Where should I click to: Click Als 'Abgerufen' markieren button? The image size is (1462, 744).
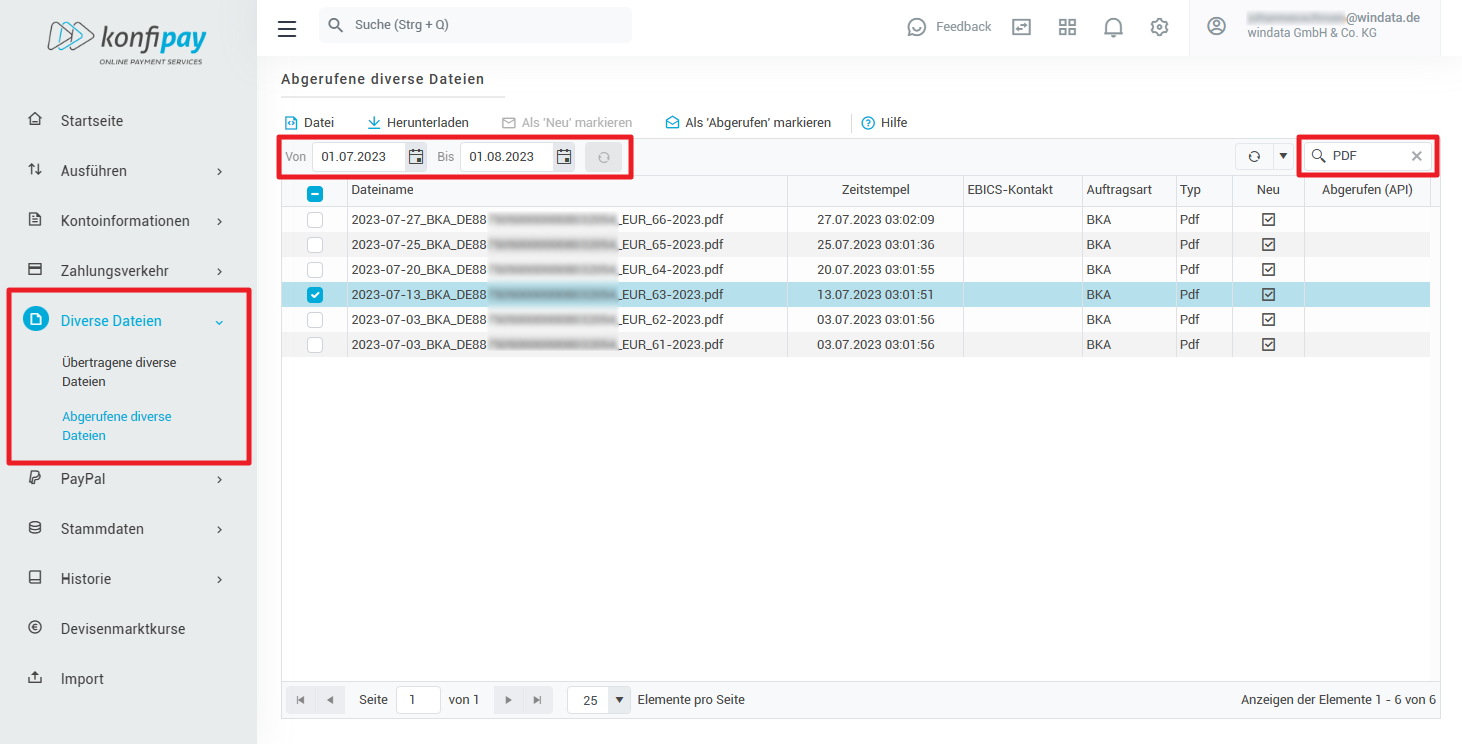point(748,123)
